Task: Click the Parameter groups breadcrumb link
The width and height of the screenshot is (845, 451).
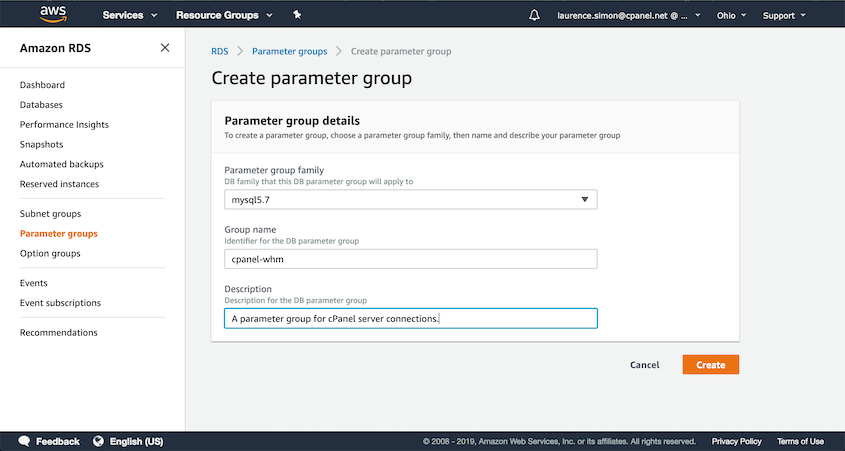Action: point(289,51)
